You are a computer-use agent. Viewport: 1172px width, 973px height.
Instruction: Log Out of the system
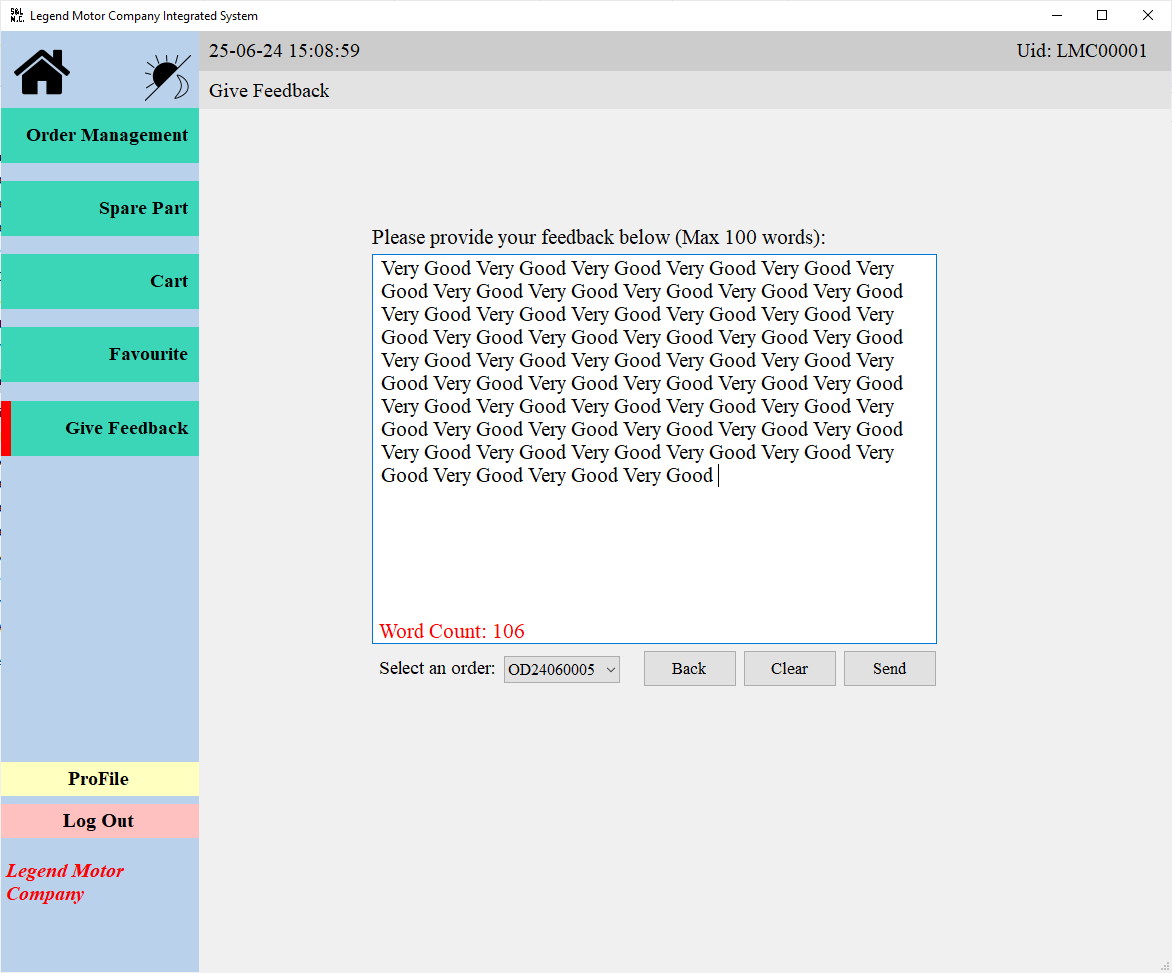99,820
